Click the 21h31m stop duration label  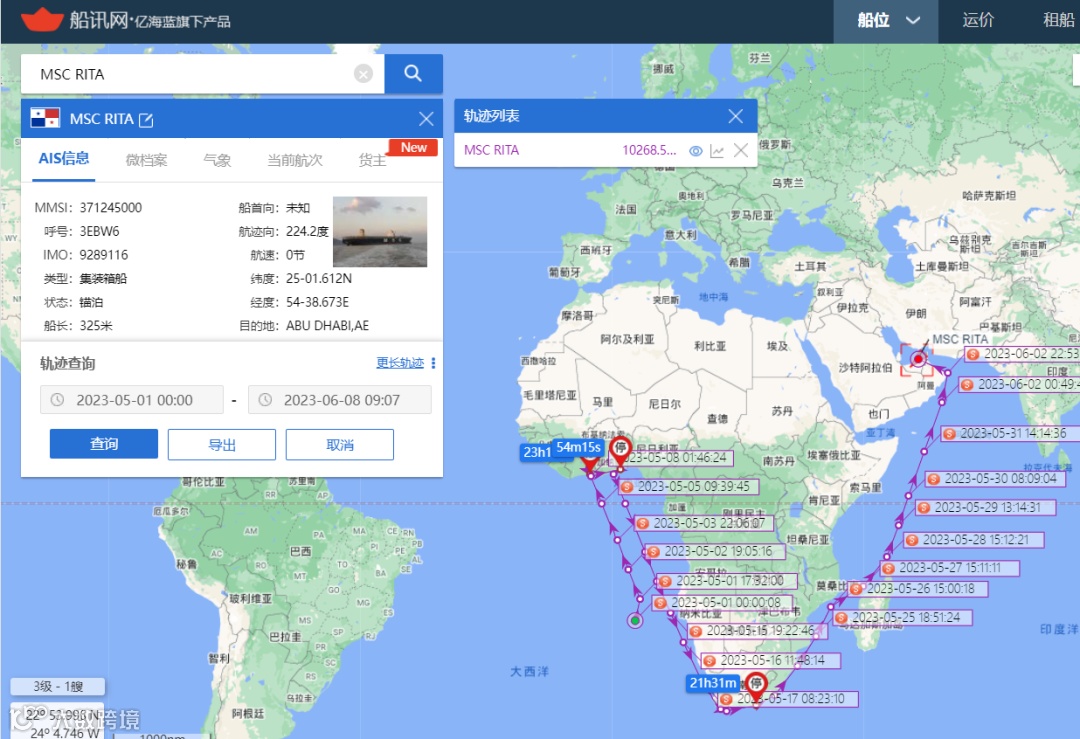tap(714, 683)
